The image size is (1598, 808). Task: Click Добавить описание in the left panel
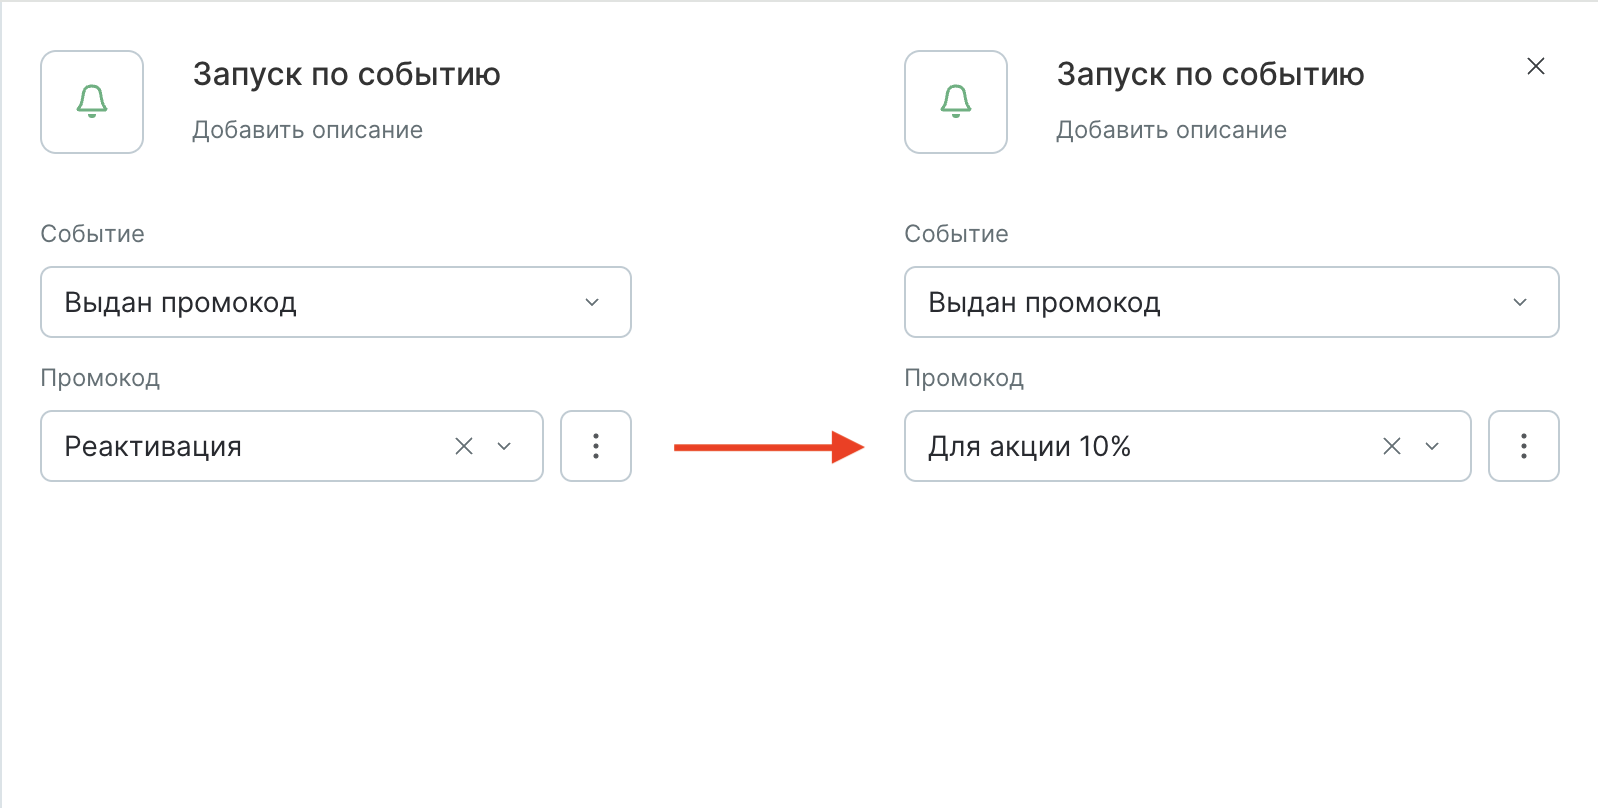[x=308, y=130]
